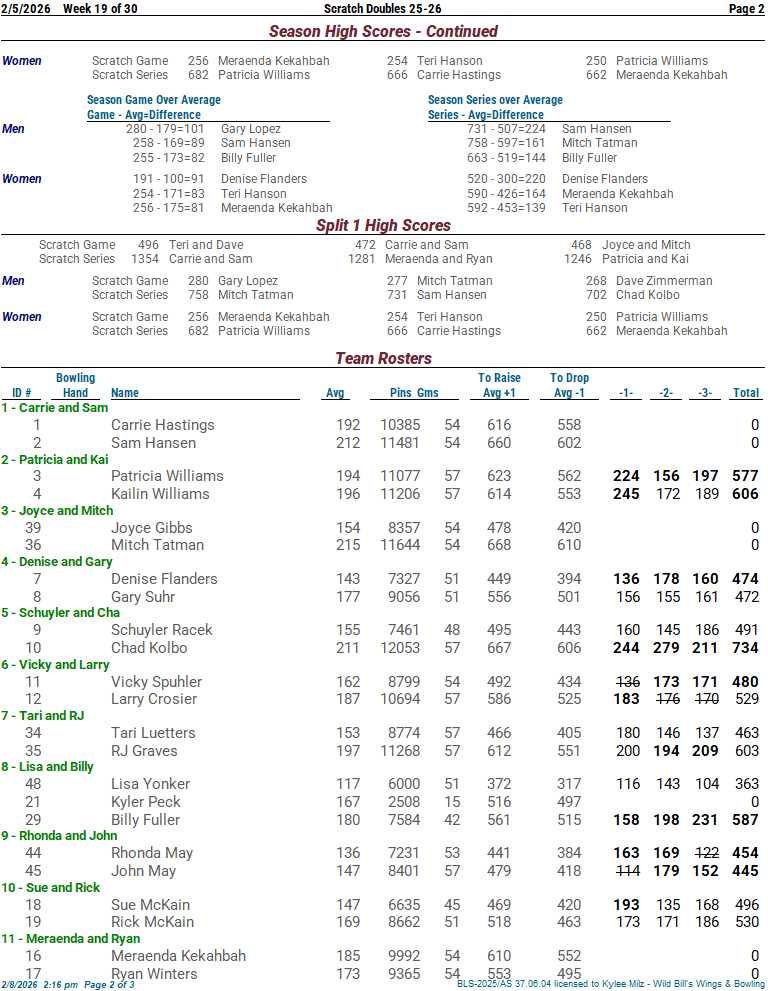Select team header '5 - Schuyler and Cha'
This screenshot has width=768, height=991.
pos(60,613)
